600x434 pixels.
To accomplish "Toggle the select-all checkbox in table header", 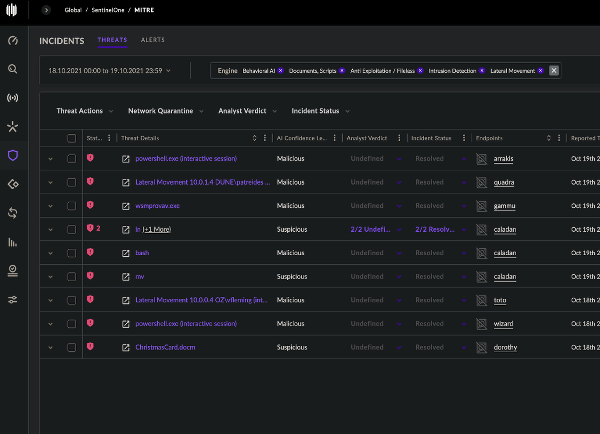I will (x=72, y=138).
